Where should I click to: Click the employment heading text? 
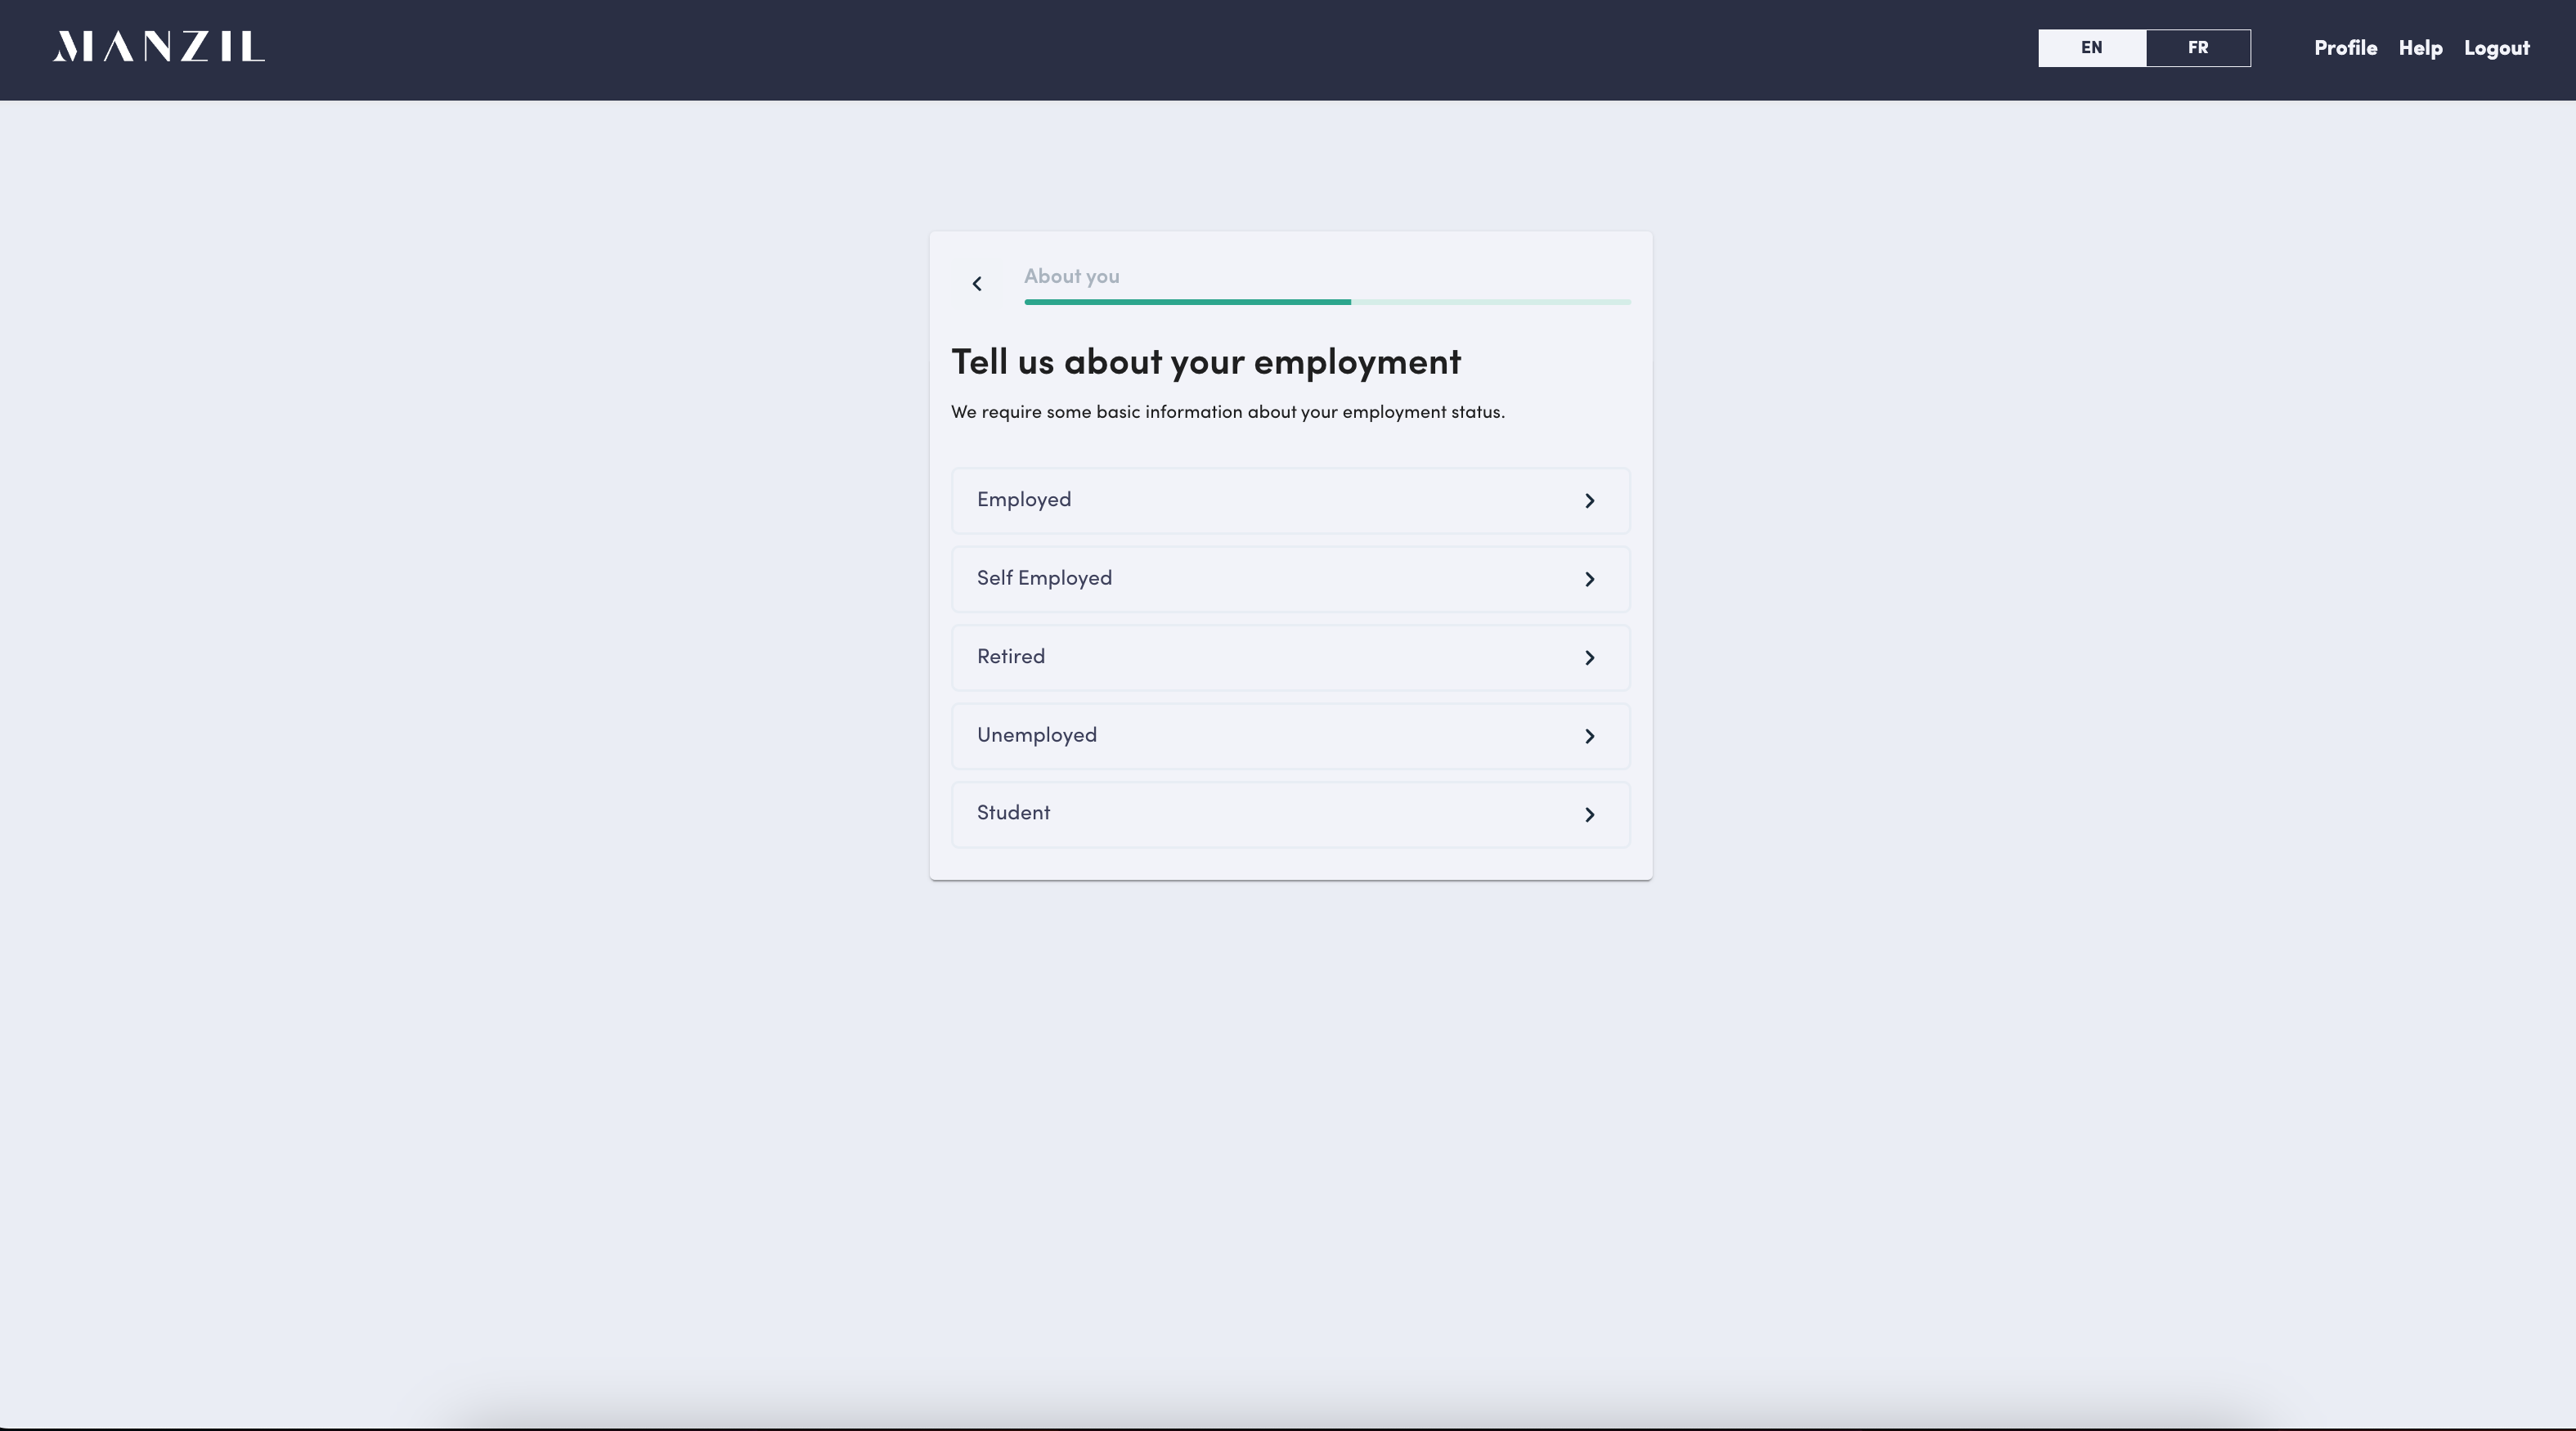(1205, 362)
